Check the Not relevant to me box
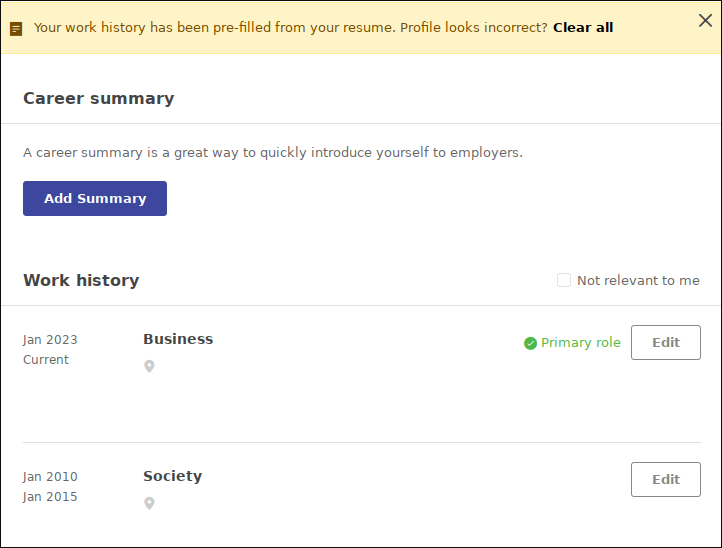This screenshot has width=722, height=548. 564,280
